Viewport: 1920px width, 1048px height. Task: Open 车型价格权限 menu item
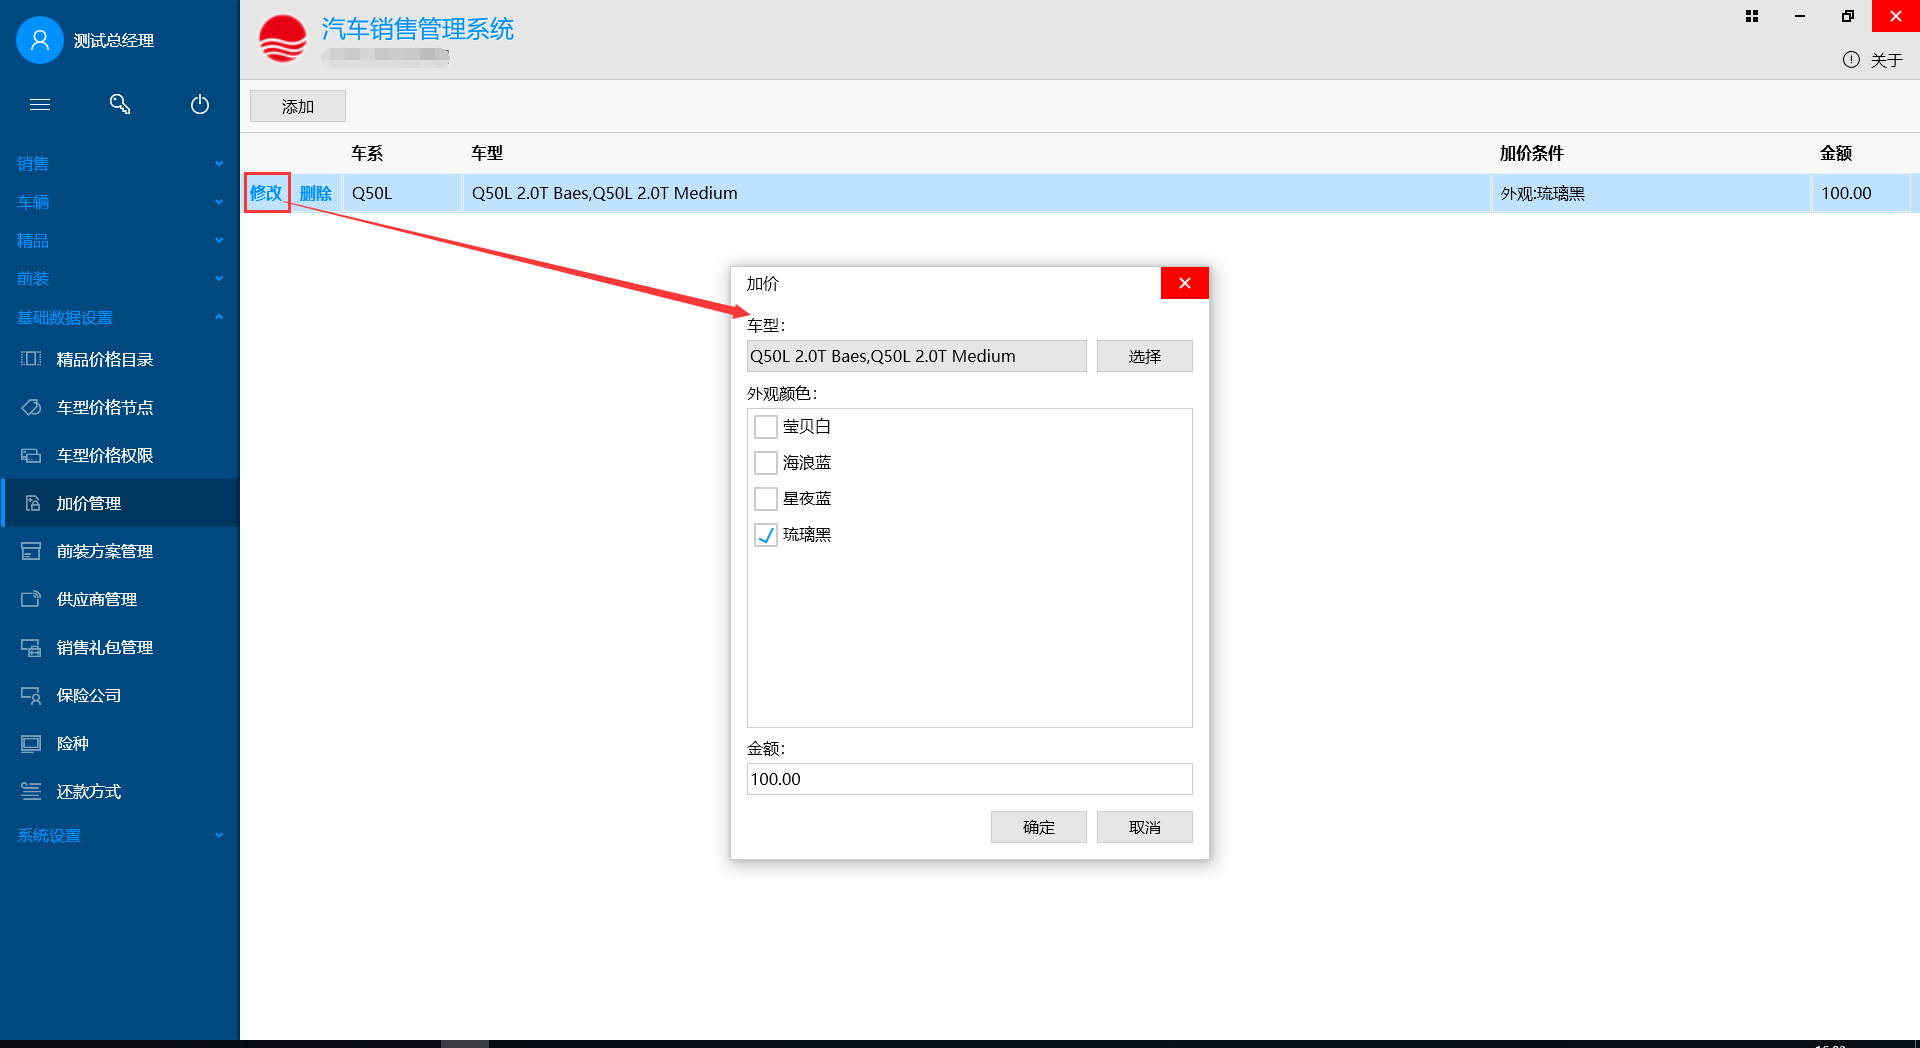105,455
